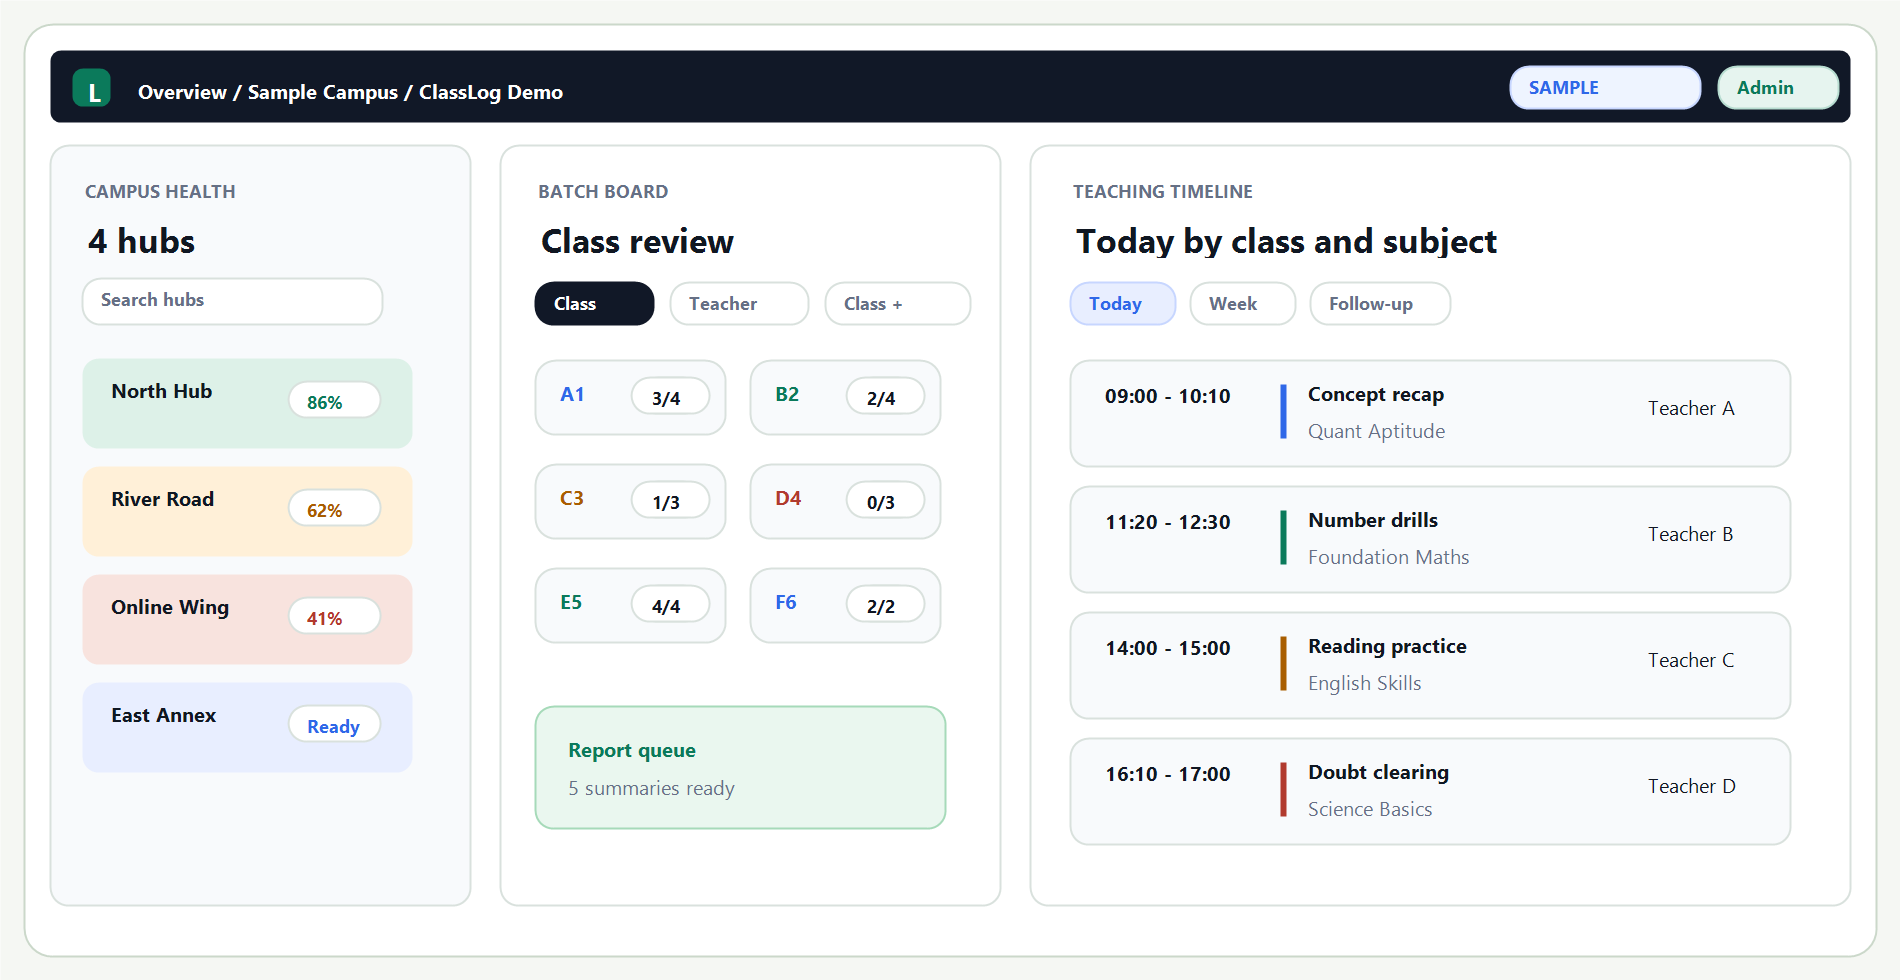This screenshot has height=980, width=1900.
Task: Open batch C3 card
Action: click(x=630, y=501)
